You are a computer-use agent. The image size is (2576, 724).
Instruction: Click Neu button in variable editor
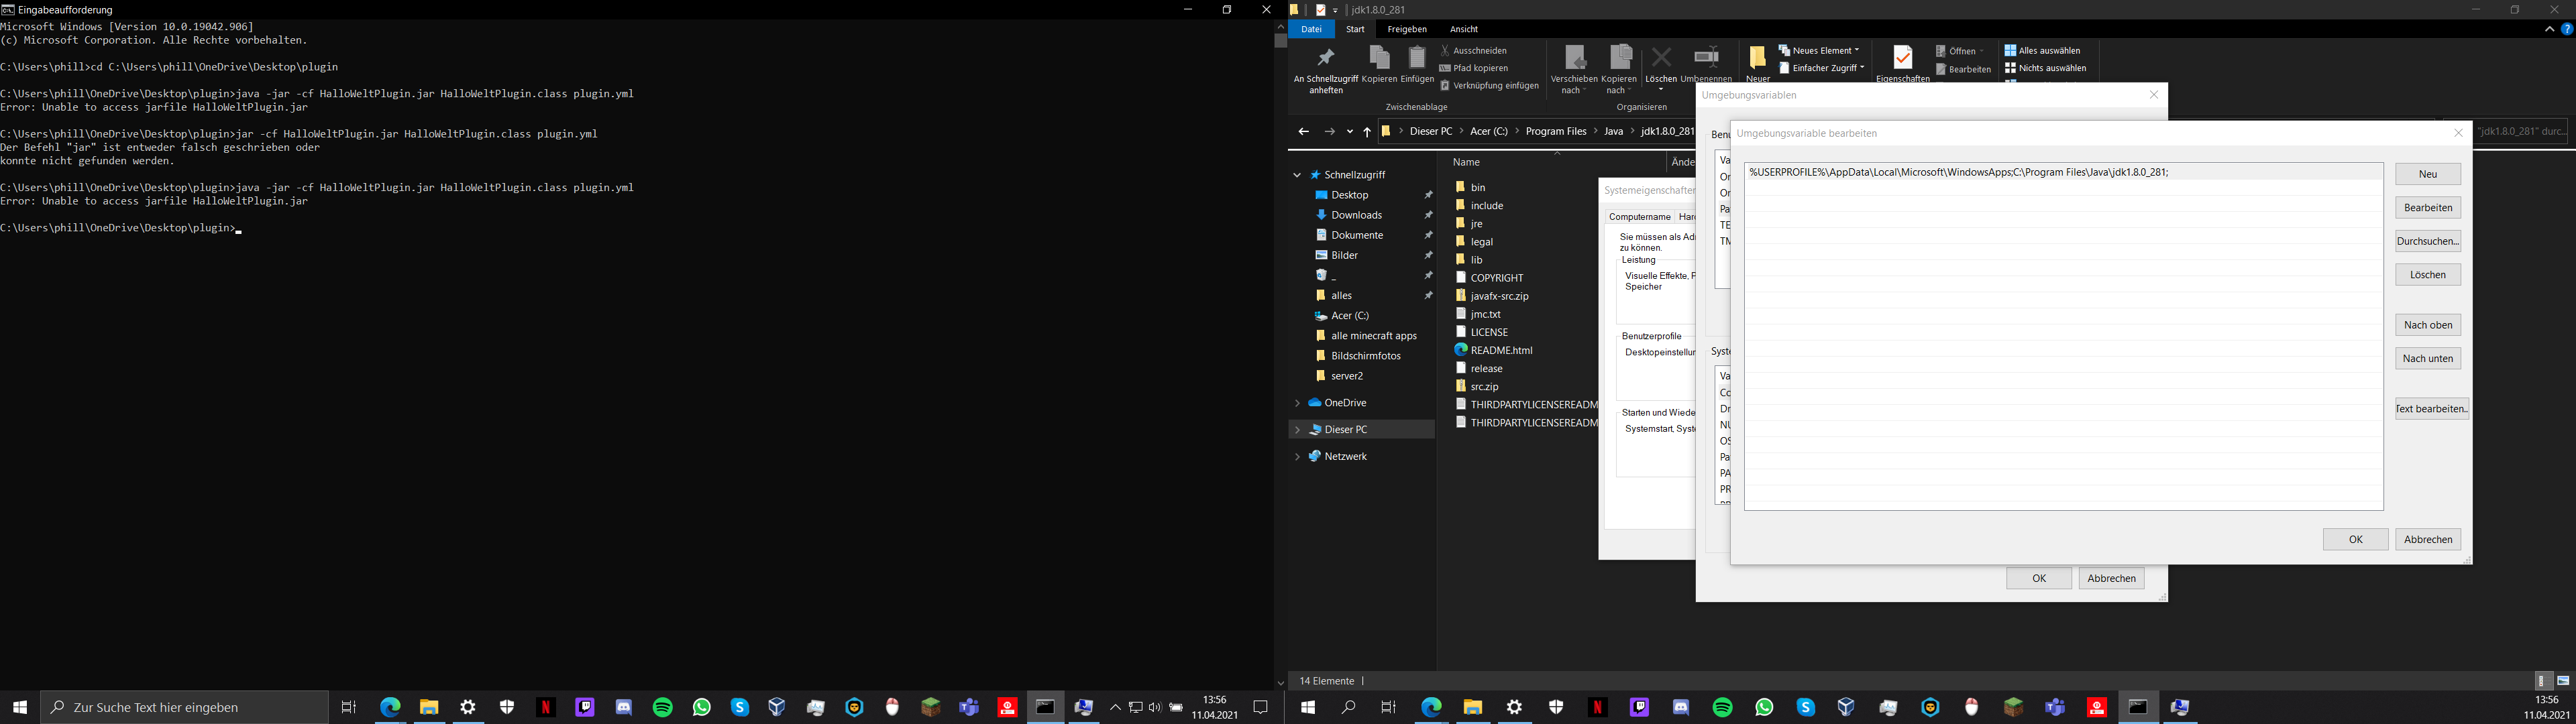point(2427,174)
